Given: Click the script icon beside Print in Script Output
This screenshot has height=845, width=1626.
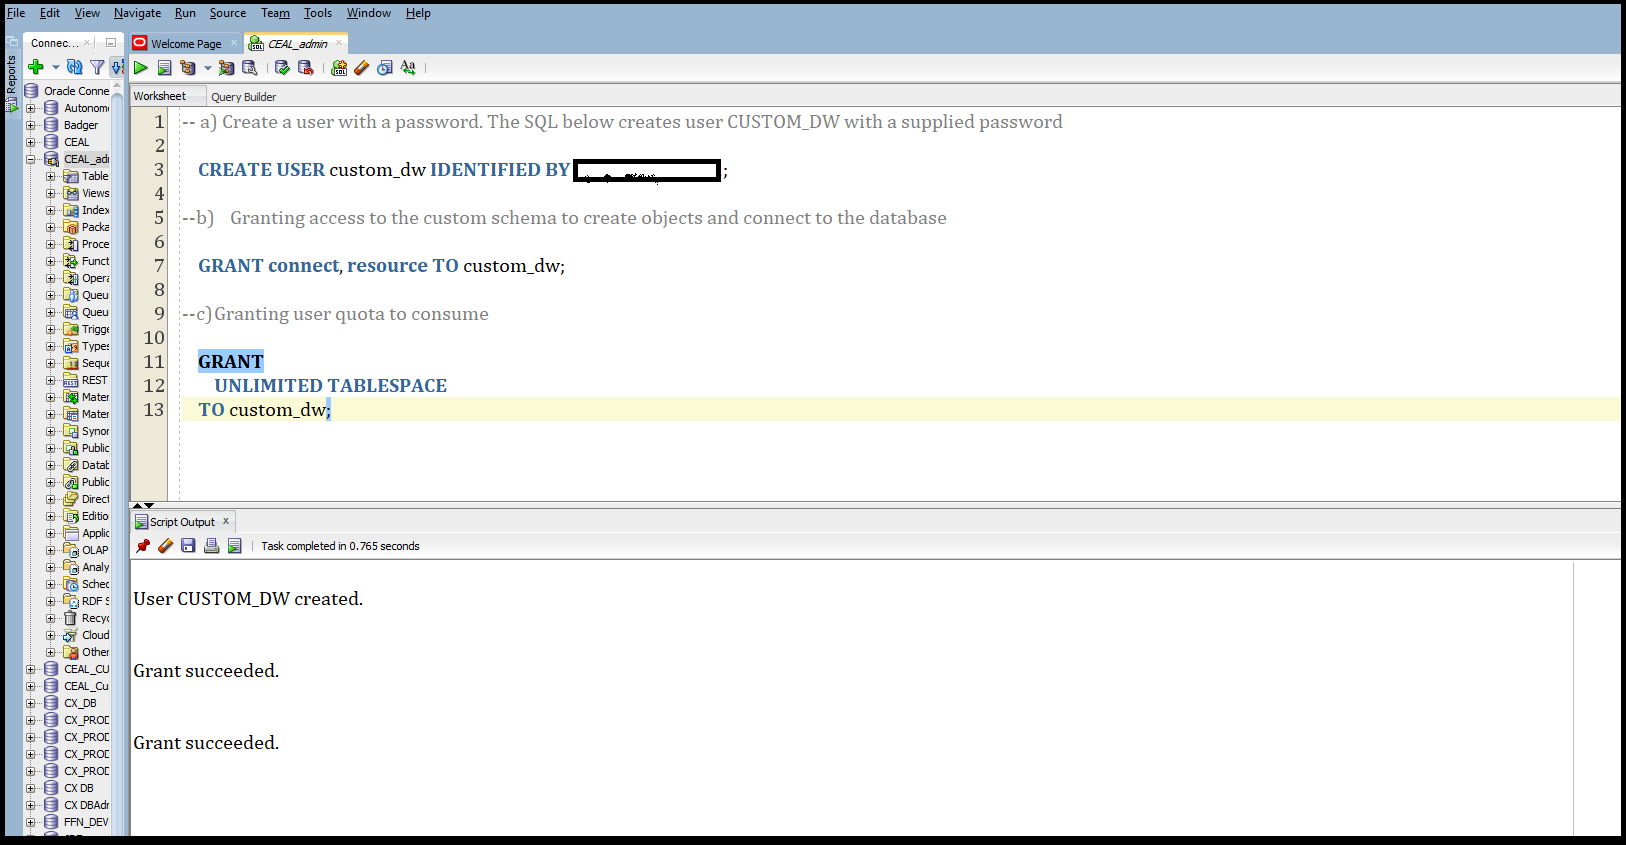Looking at the screenshot, I should click(x=234, y=546).
